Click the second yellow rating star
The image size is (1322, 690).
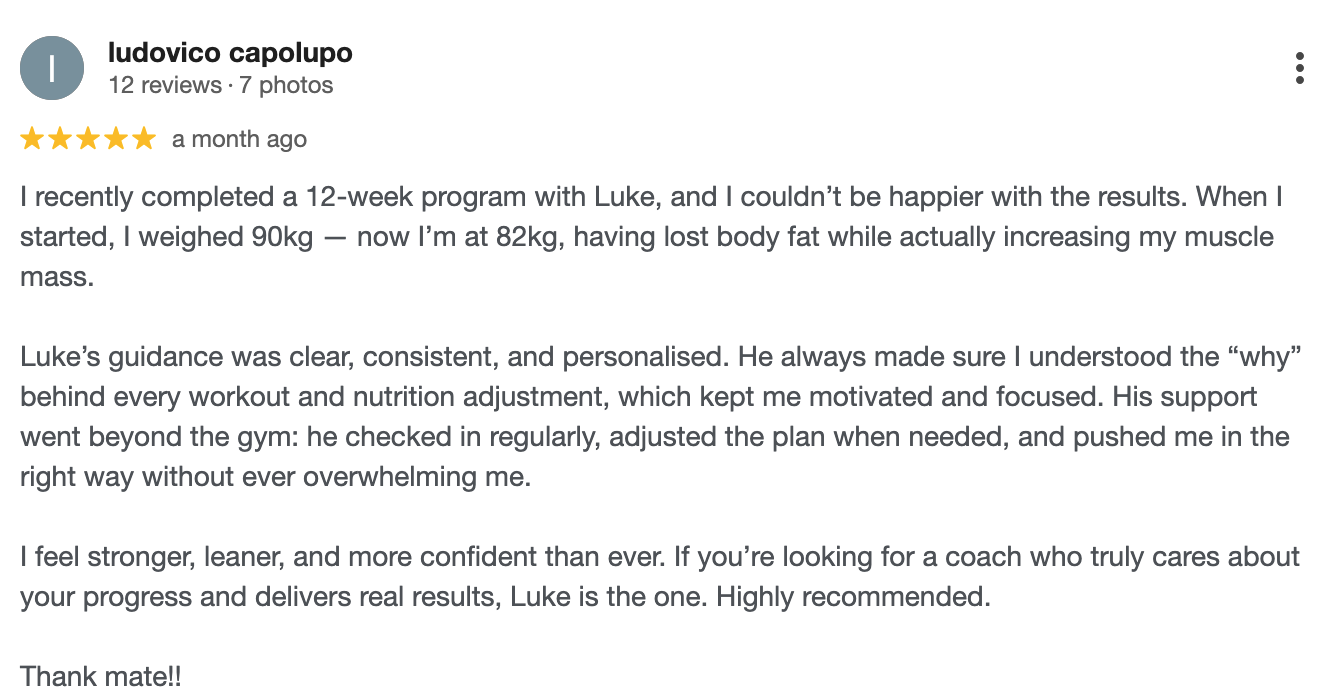point(60,139)
